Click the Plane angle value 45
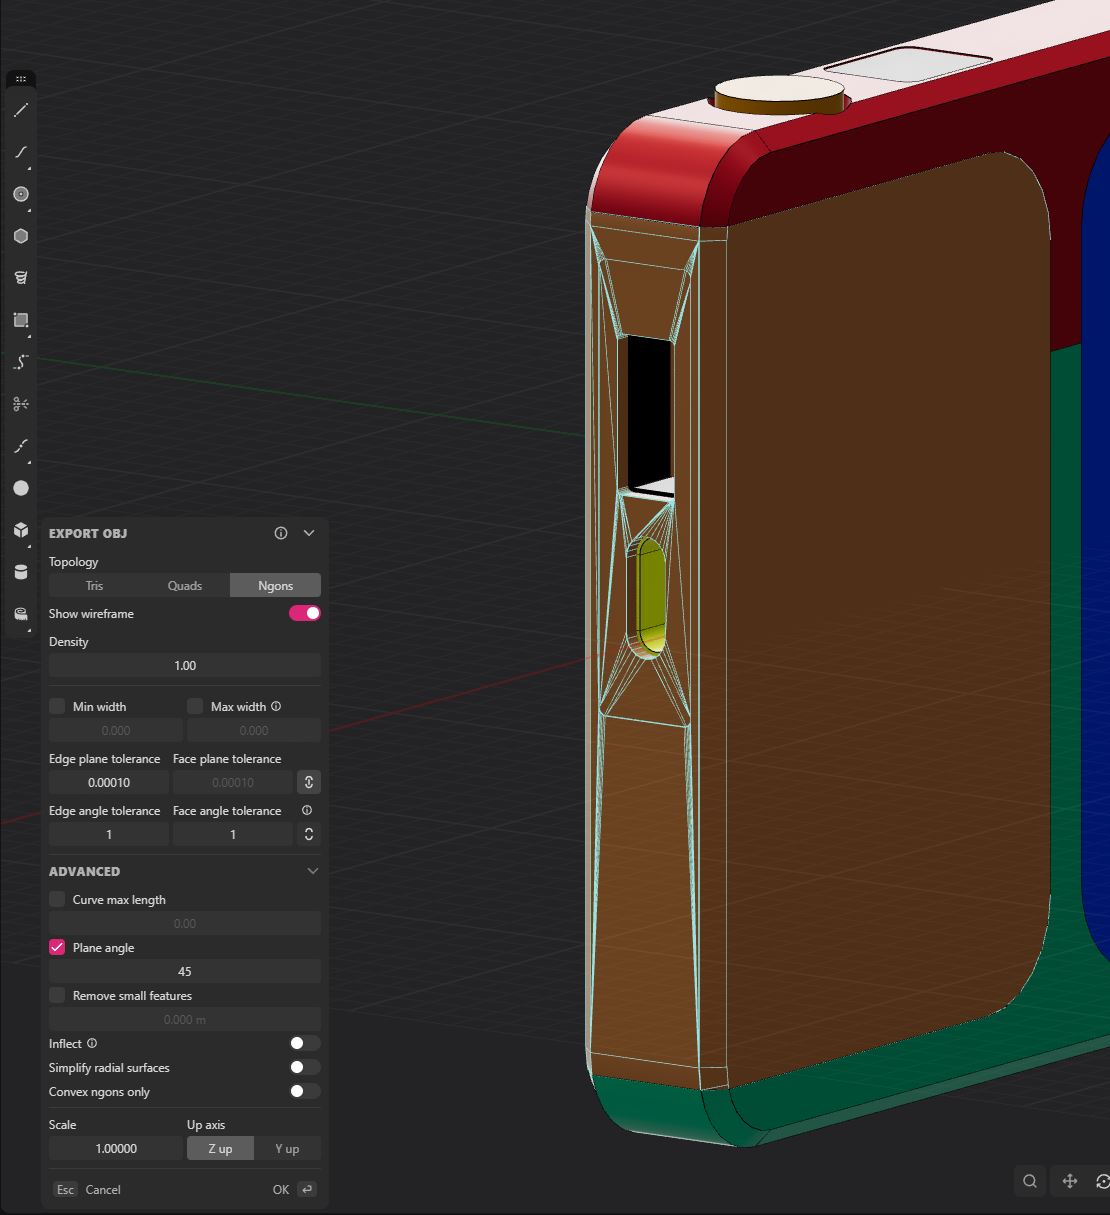 point(185,971)
